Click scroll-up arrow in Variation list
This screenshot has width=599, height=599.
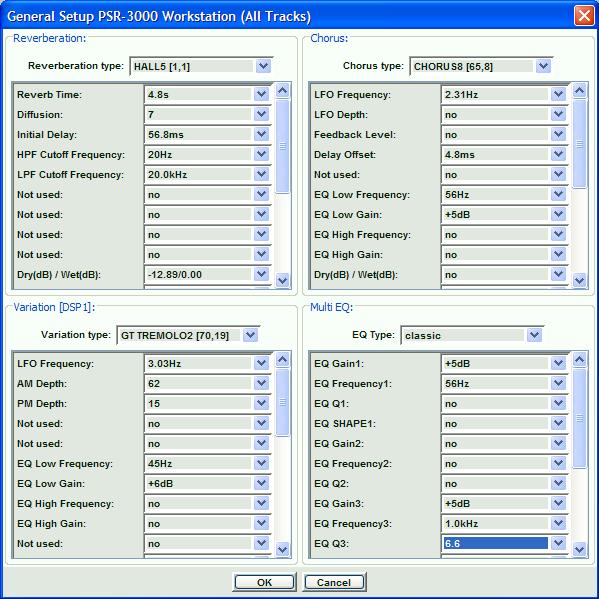click(x=283, y=359)
